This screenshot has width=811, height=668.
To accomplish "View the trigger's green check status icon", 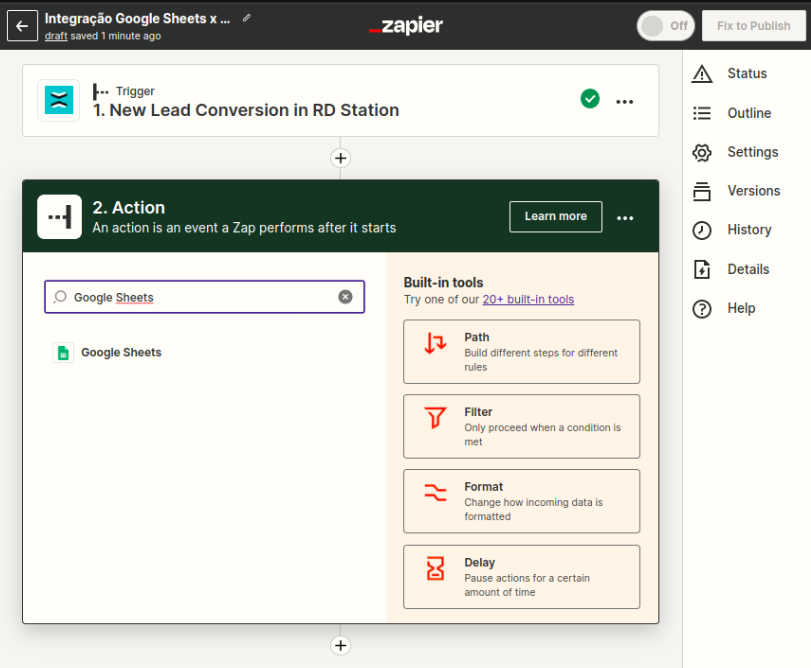I will pyautogui.click(x=590, y=99).
